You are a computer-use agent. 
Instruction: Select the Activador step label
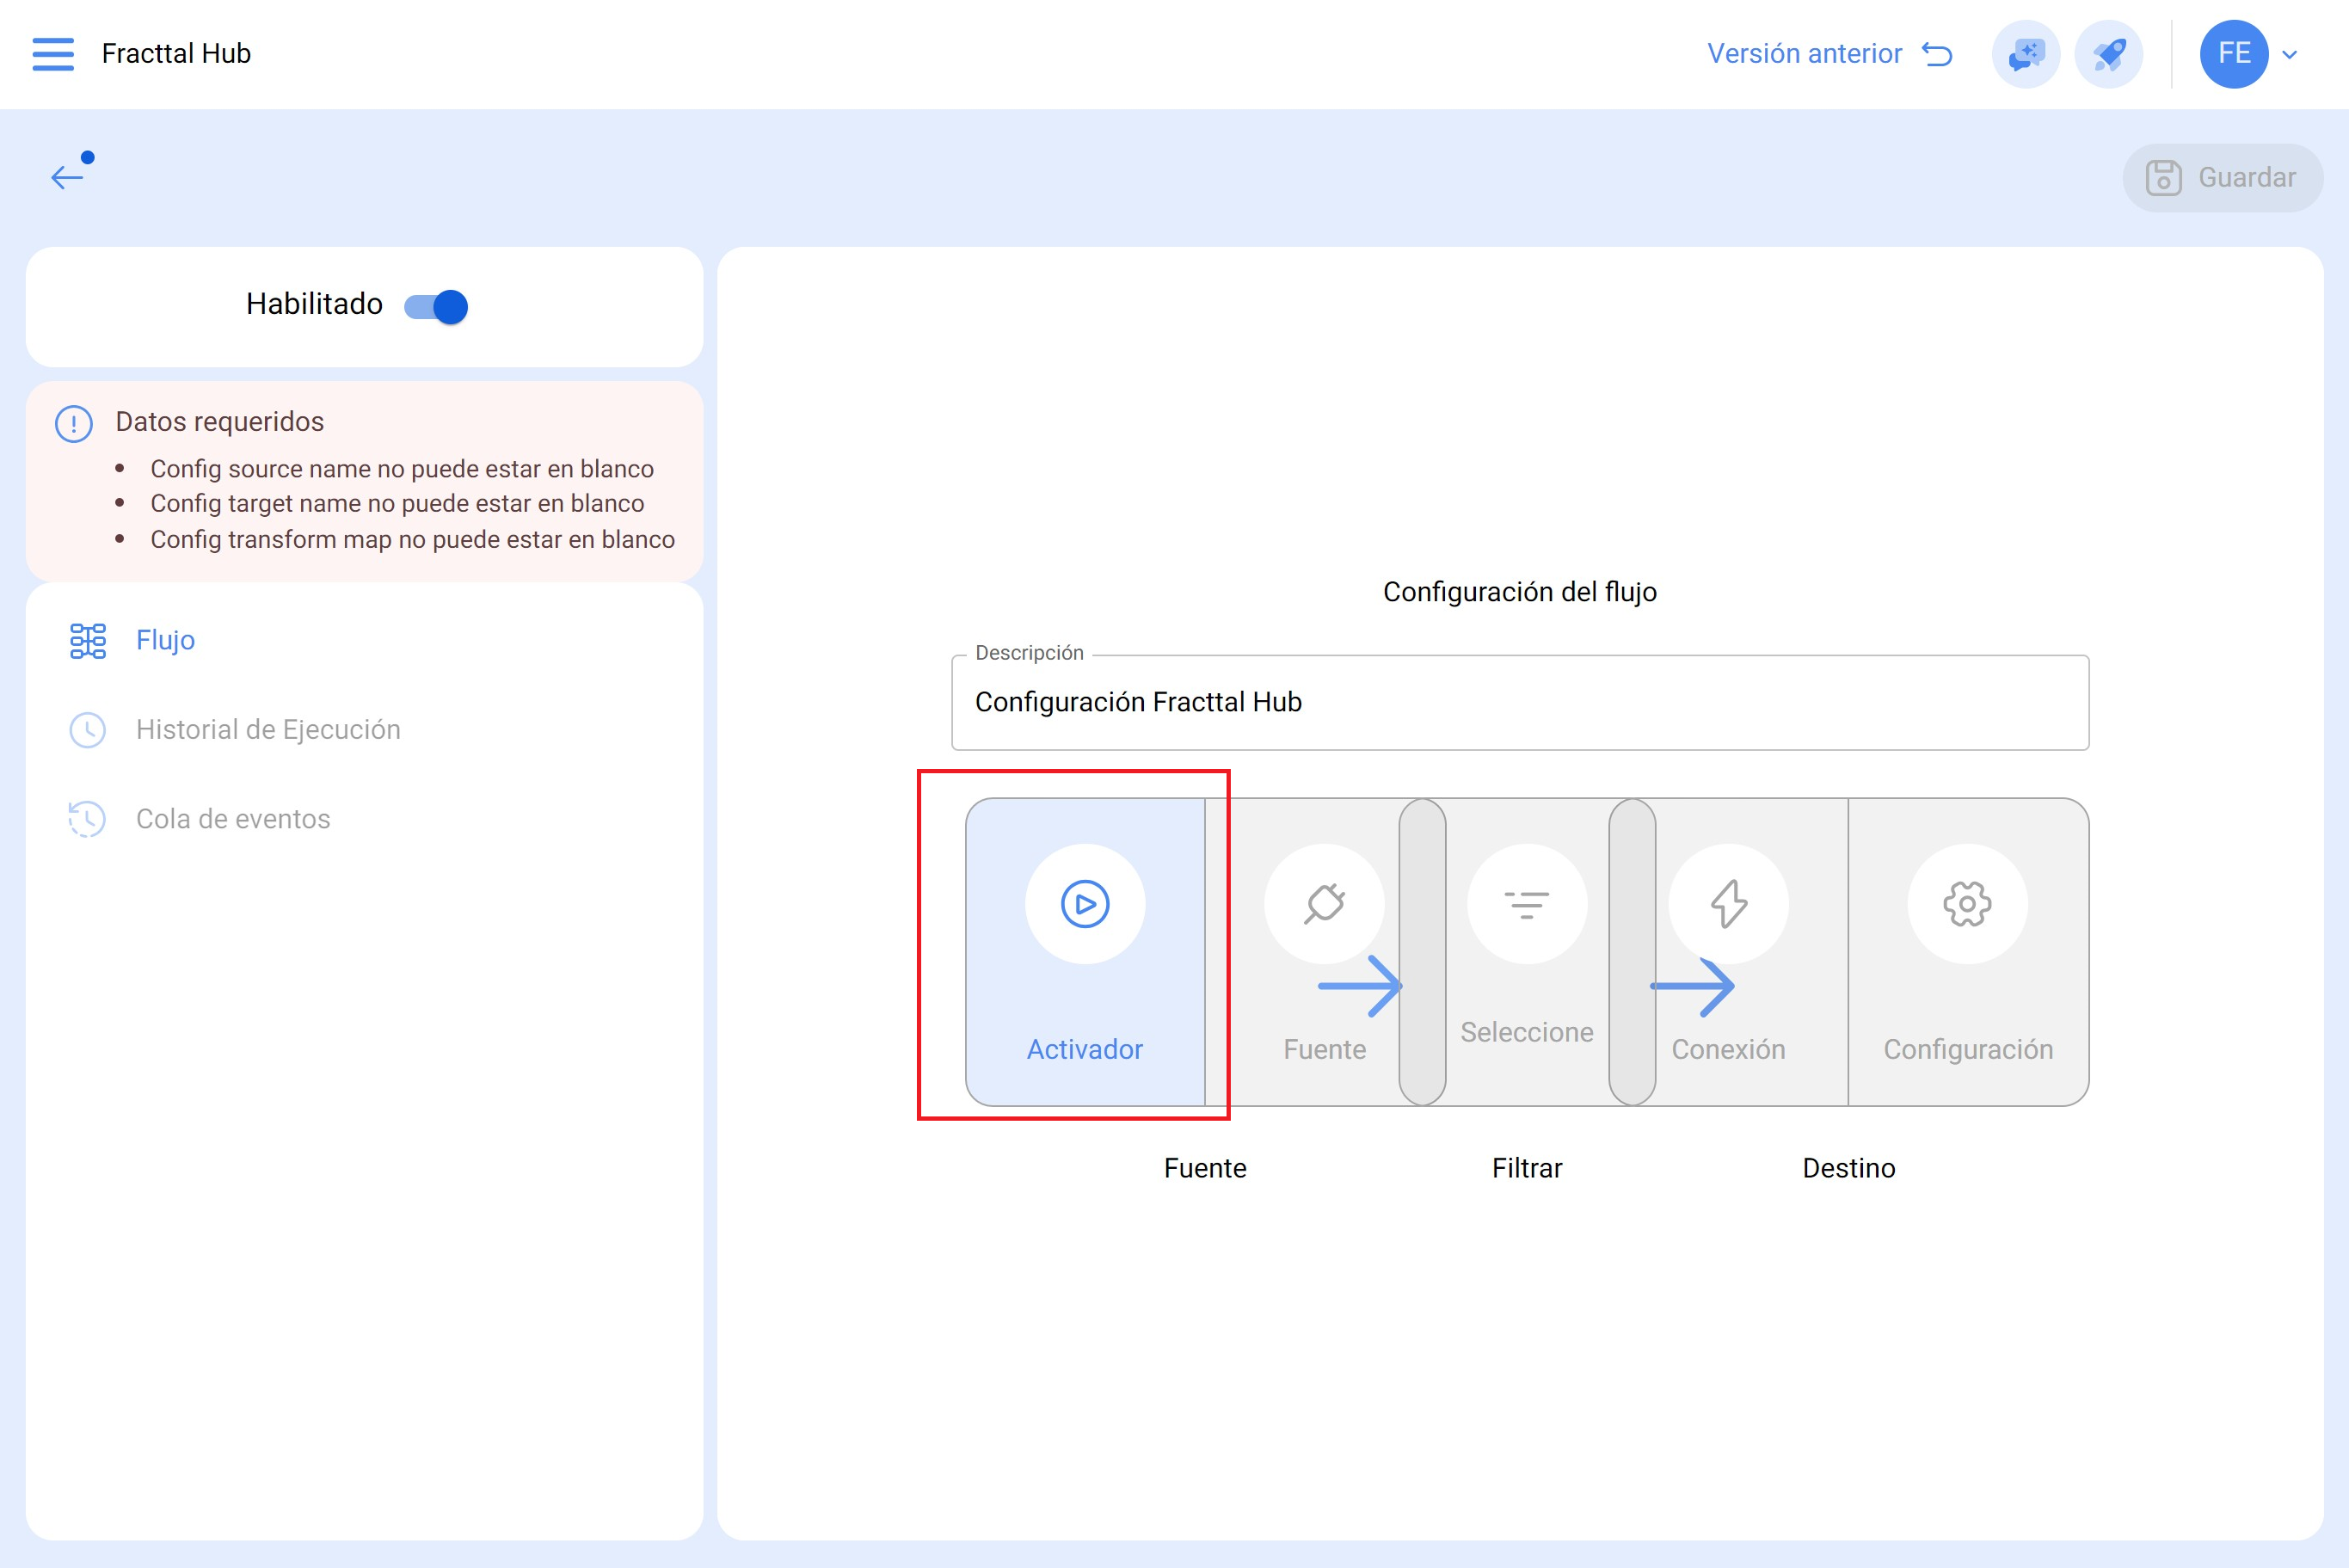1085,1049
